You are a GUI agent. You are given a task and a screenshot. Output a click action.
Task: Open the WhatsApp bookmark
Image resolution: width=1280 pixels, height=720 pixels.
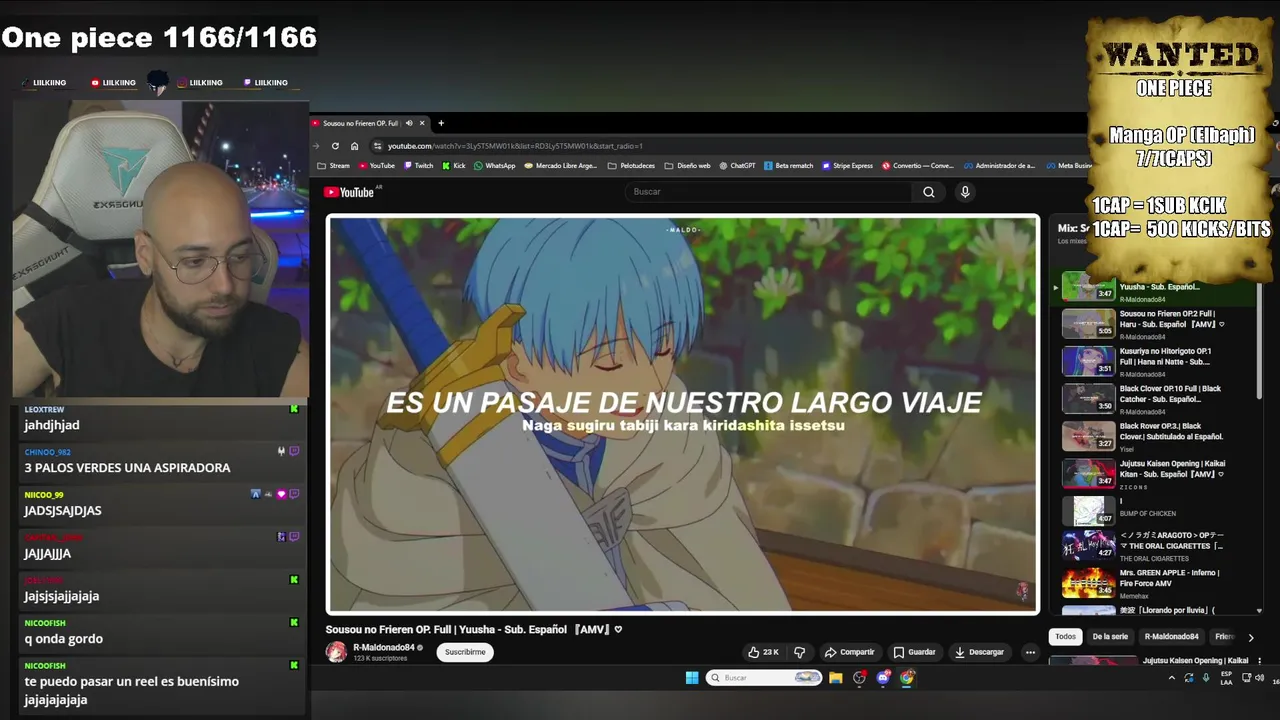(495, 166)
